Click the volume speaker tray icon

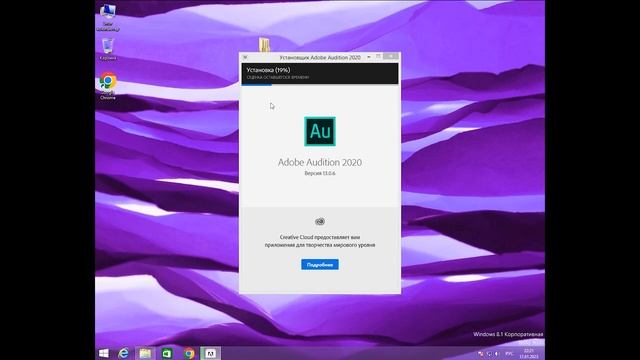click(x=496, y=353)
